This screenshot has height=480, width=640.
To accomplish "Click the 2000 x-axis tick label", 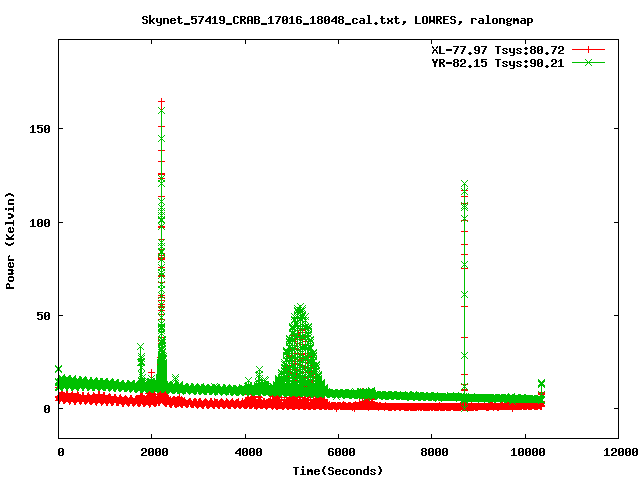I will (x=154, y=452).
